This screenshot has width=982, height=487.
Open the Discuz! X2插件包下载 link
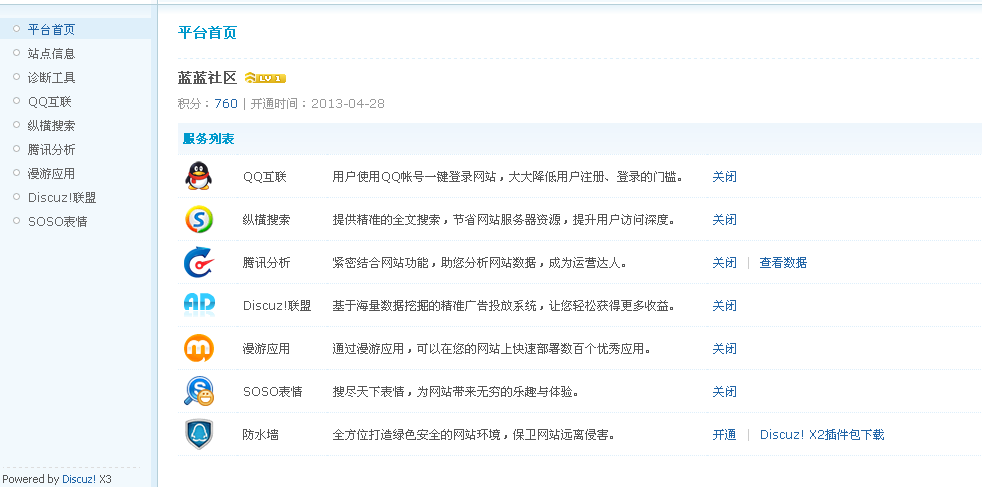coord(822,434)
